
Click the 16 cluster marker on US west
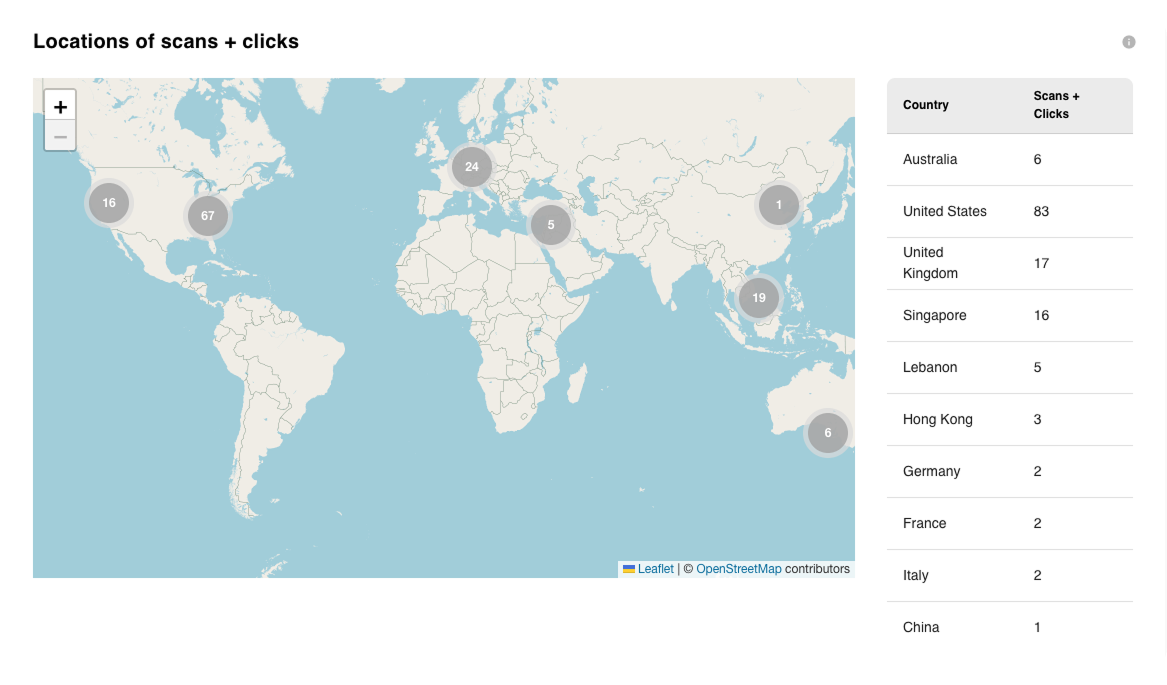pyautogui.click(x=109, y=203)
